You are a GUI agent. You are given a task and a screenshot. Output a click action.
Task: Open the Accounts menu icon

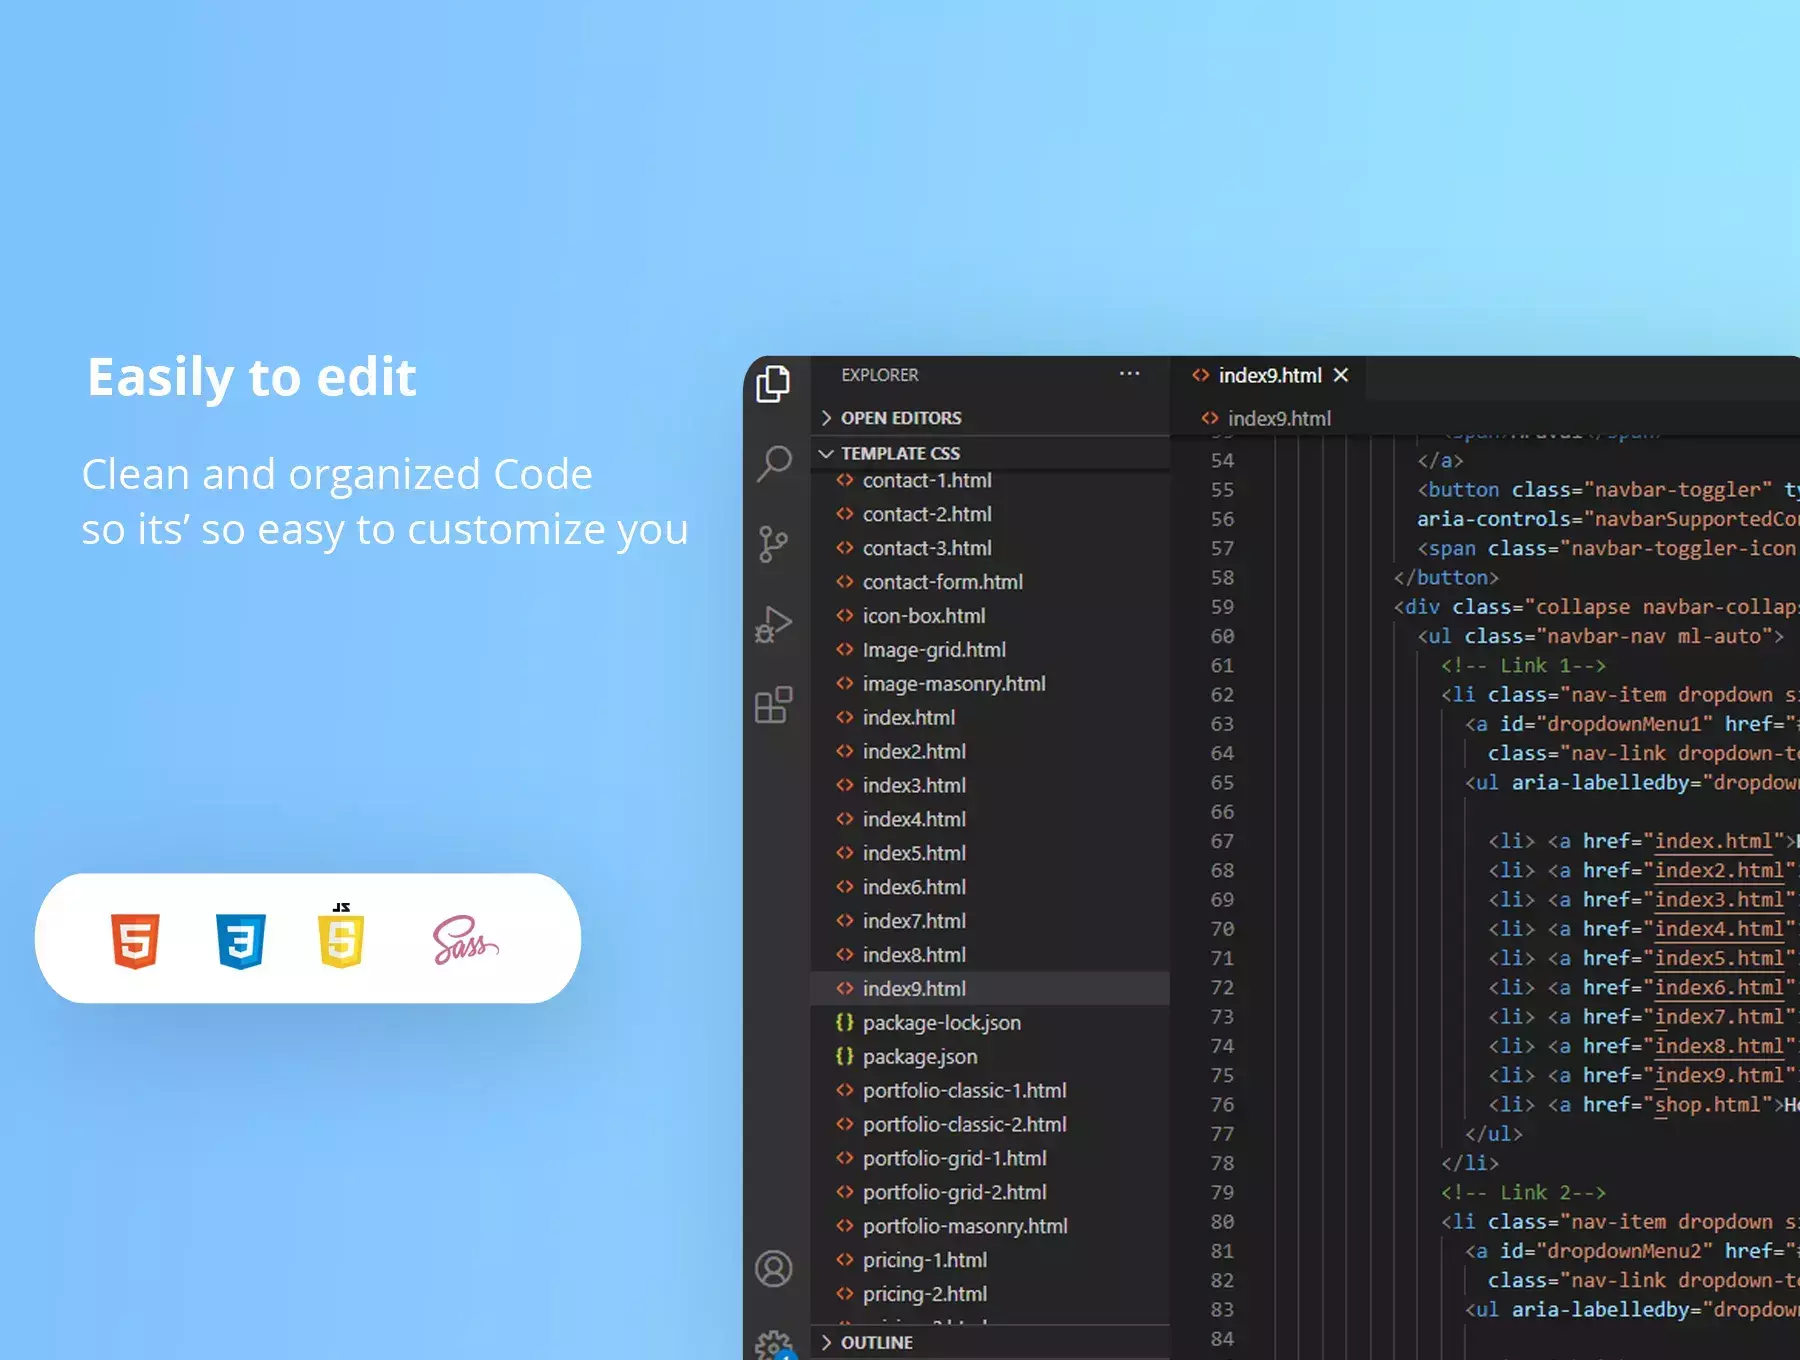click(x=773, y=1269)
